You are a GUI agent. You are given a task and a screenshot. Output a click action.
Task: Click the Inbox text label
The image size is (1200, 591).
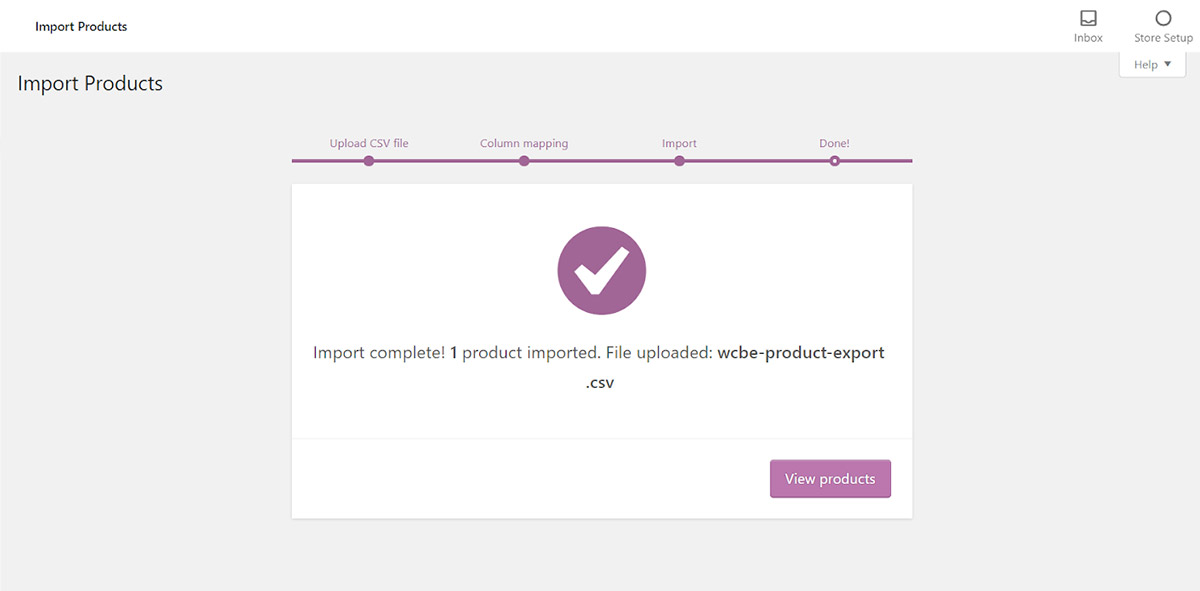point(1088,38)
